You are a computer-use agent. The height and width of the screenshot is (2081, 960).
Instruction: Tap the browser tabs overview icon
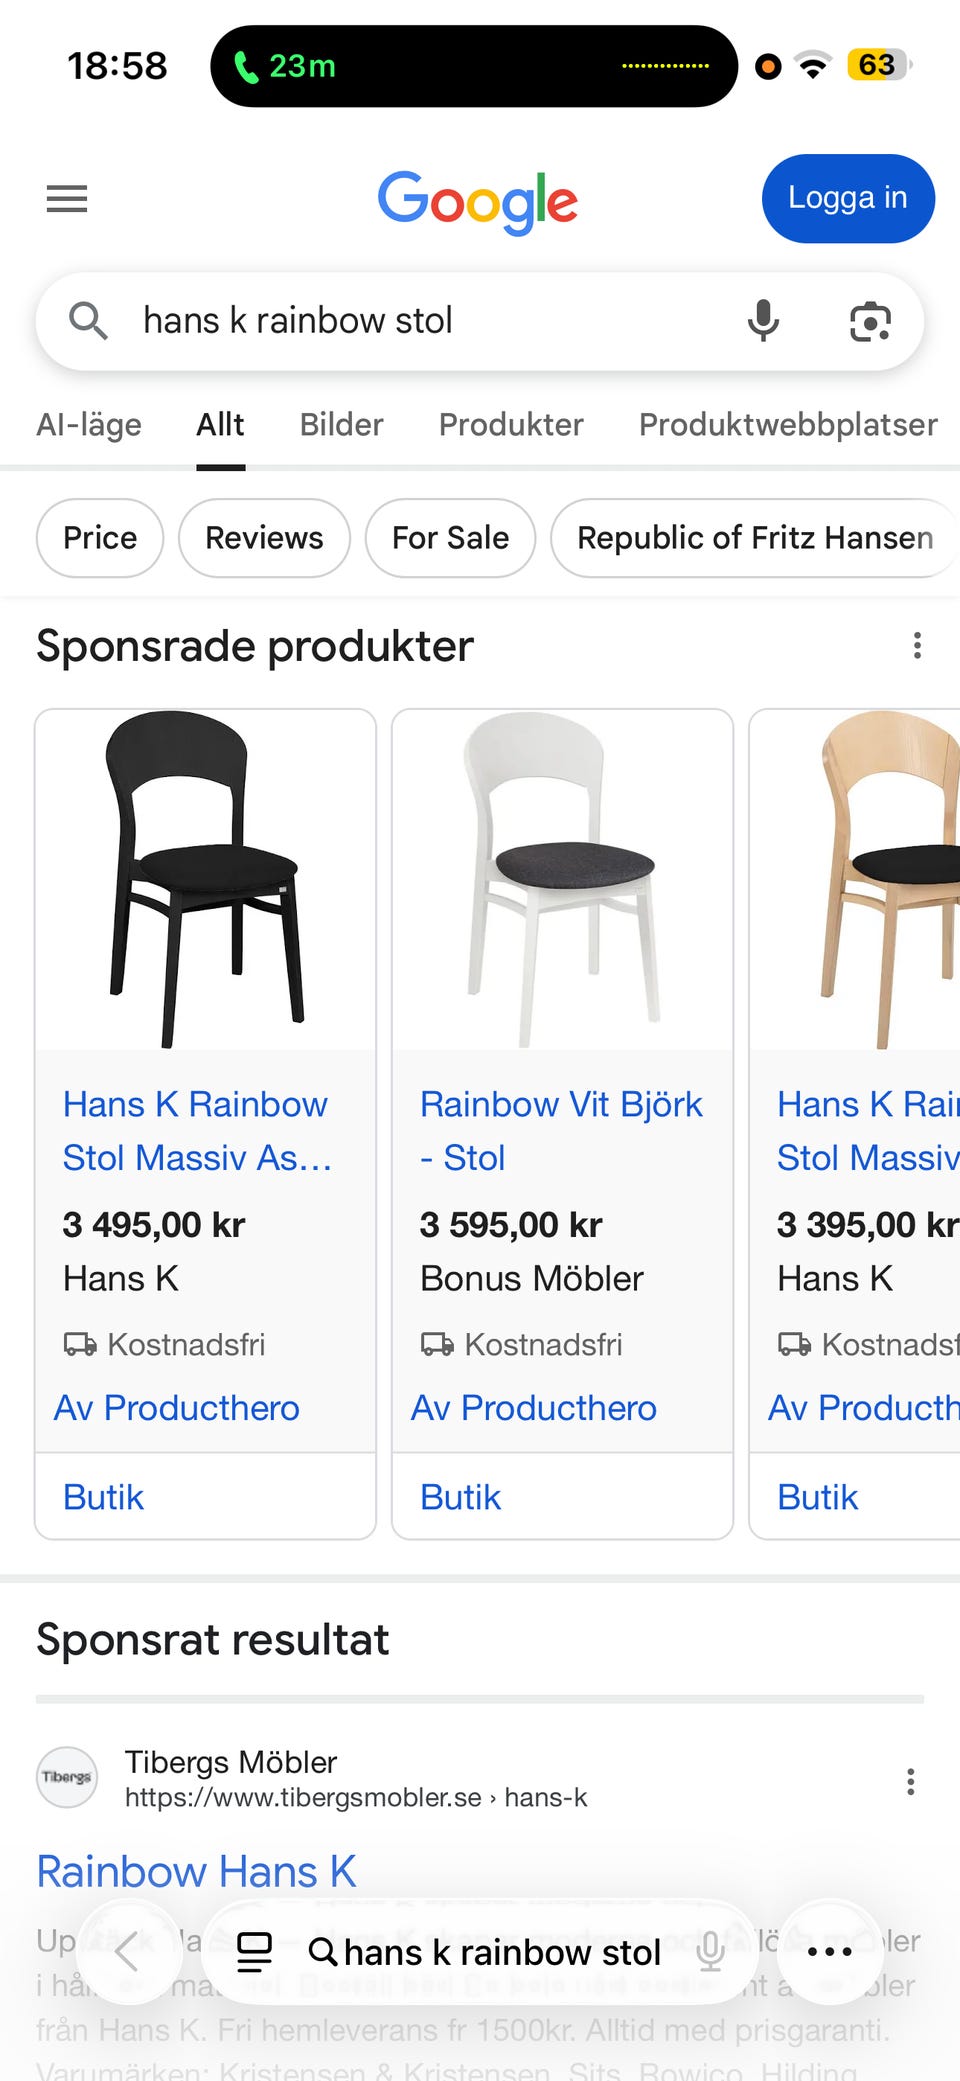(254, 1951)
